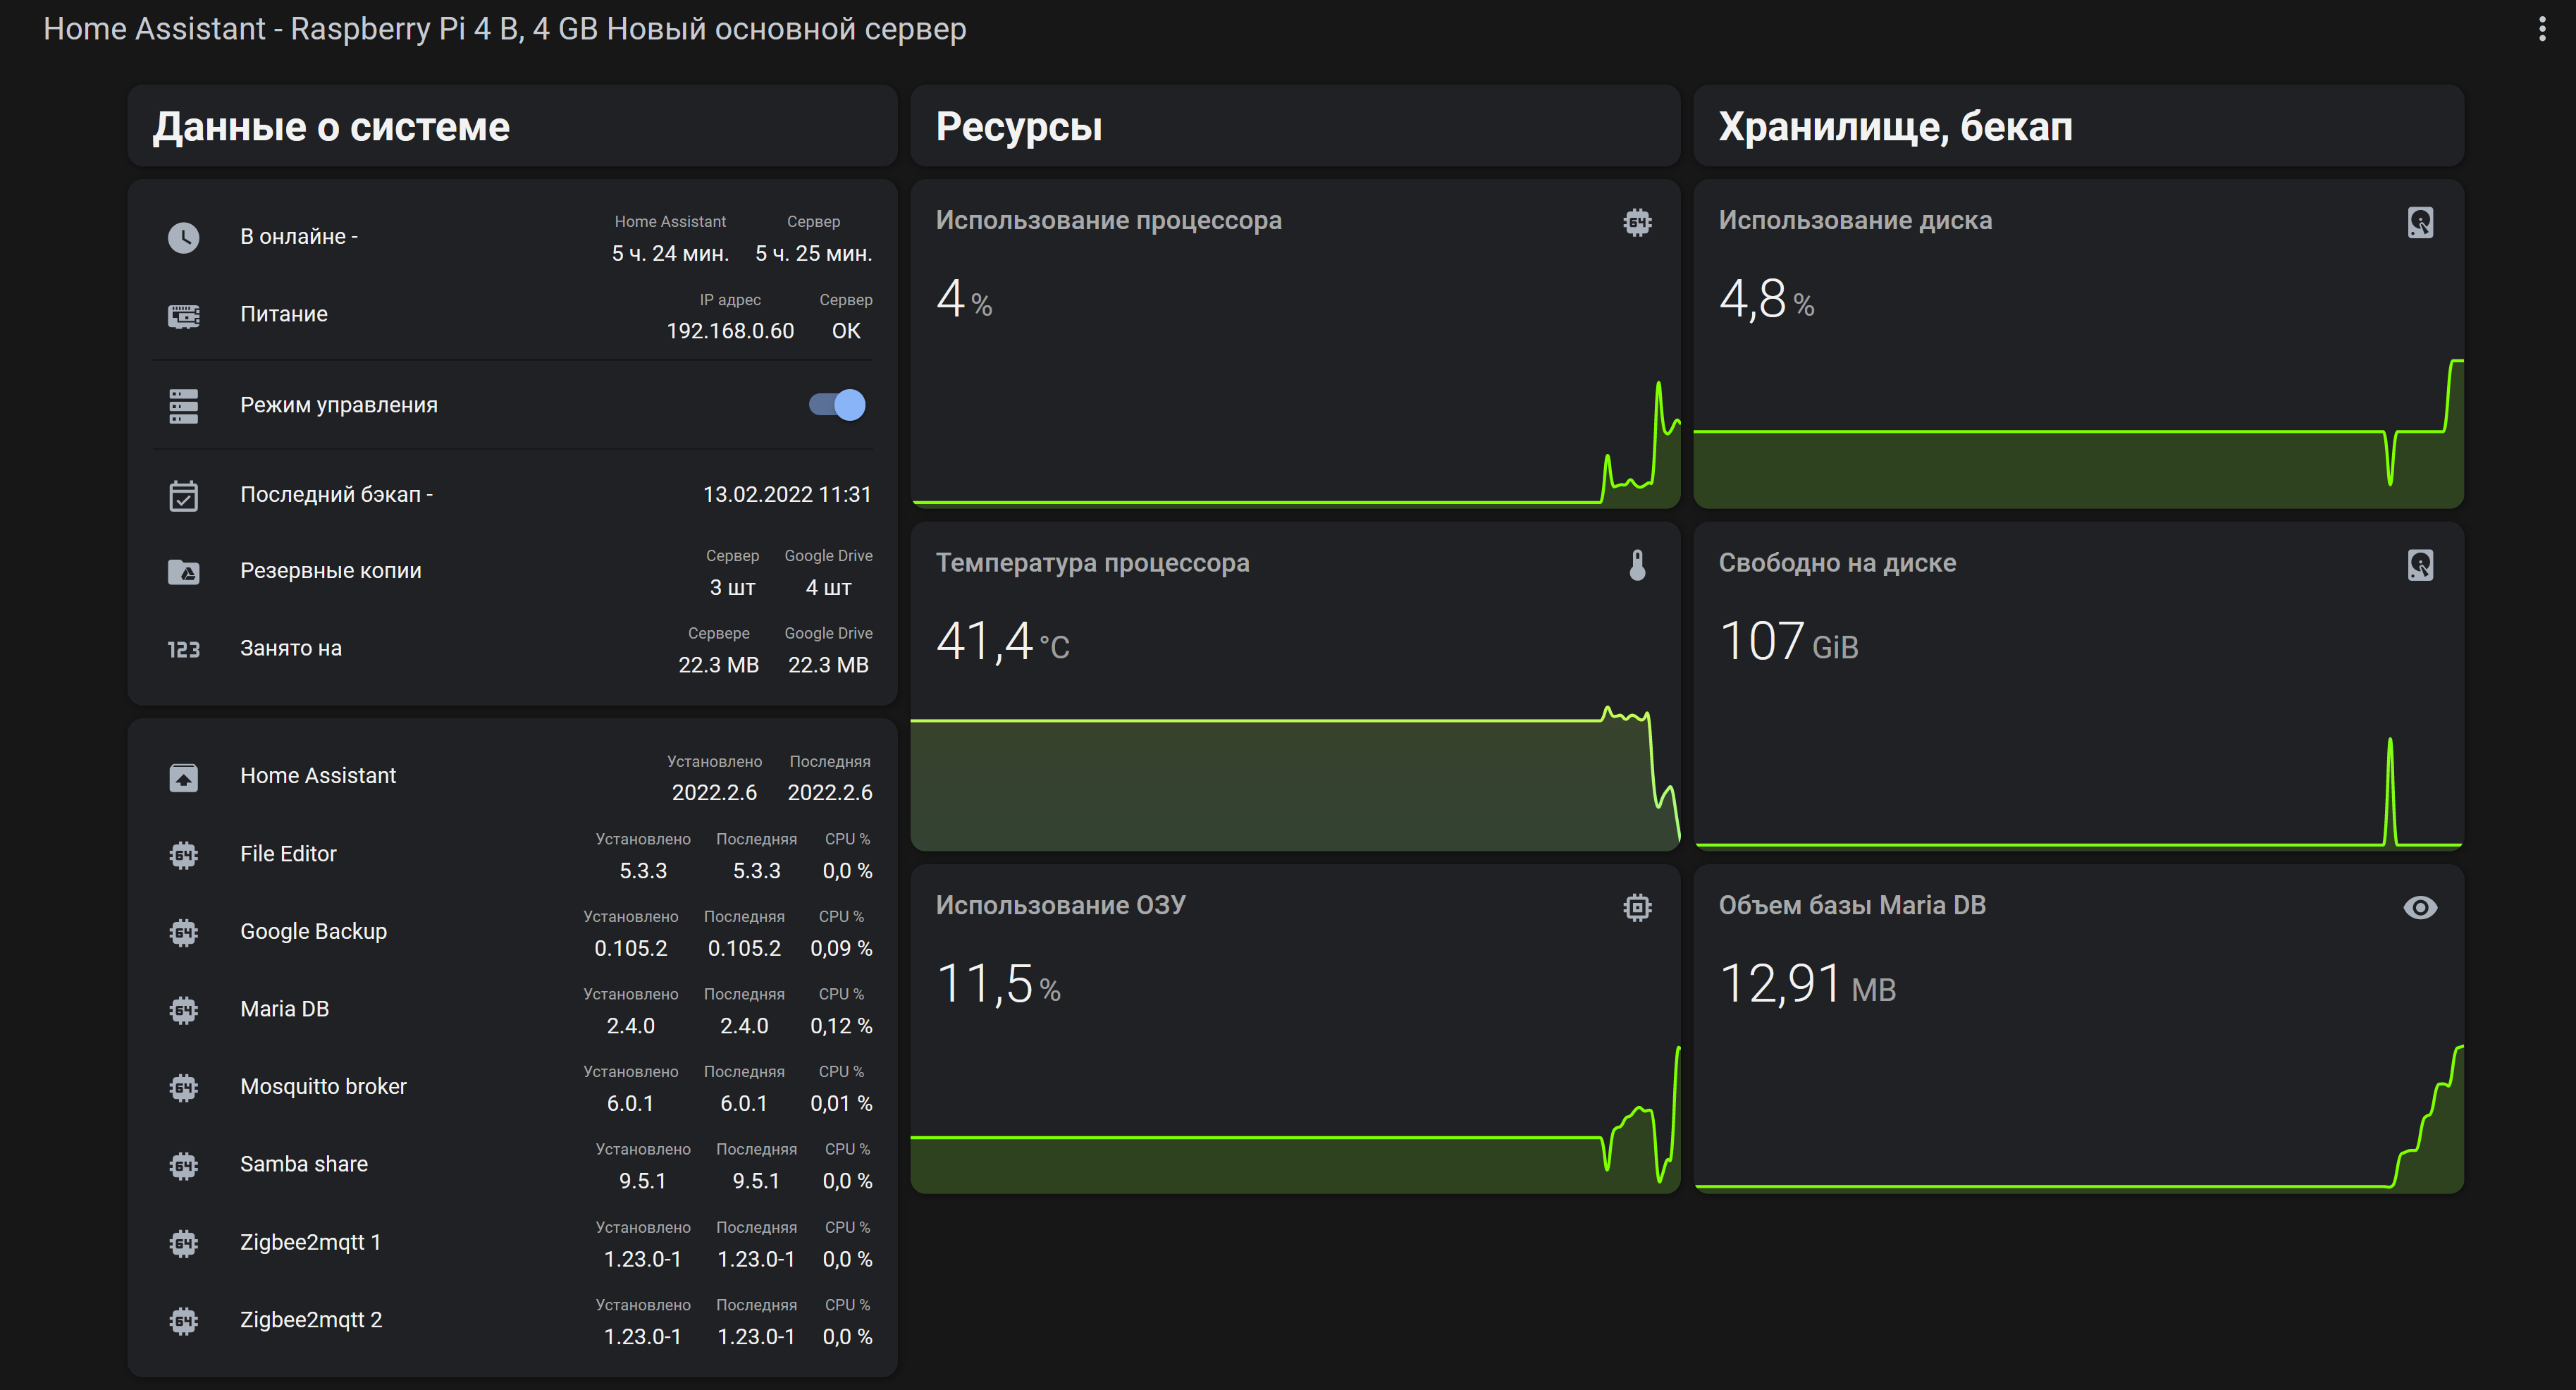Click the eye icon on Объем базы Maria DB card
The height and width of the screenshot is (1390, 2576).
point(2420,908)
